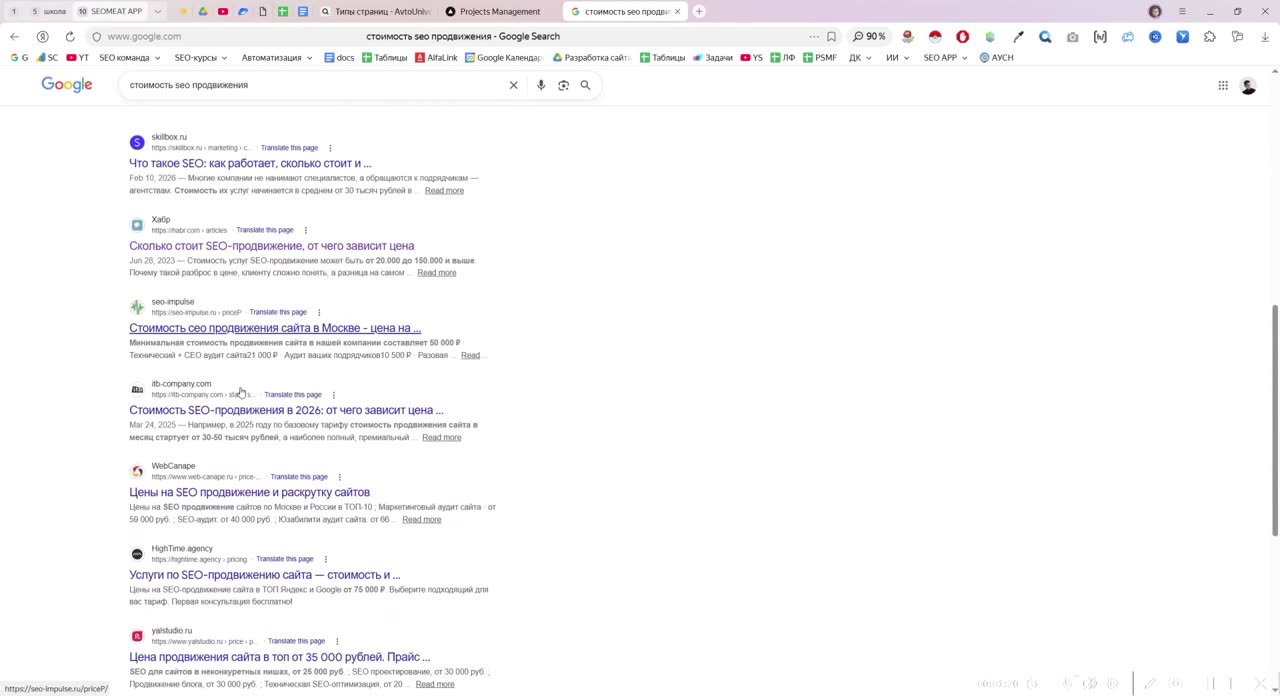Open the browser main menu
The width and height of the screenshot is (1280, 696).
pyautogui.click(x=1182, y=12)
